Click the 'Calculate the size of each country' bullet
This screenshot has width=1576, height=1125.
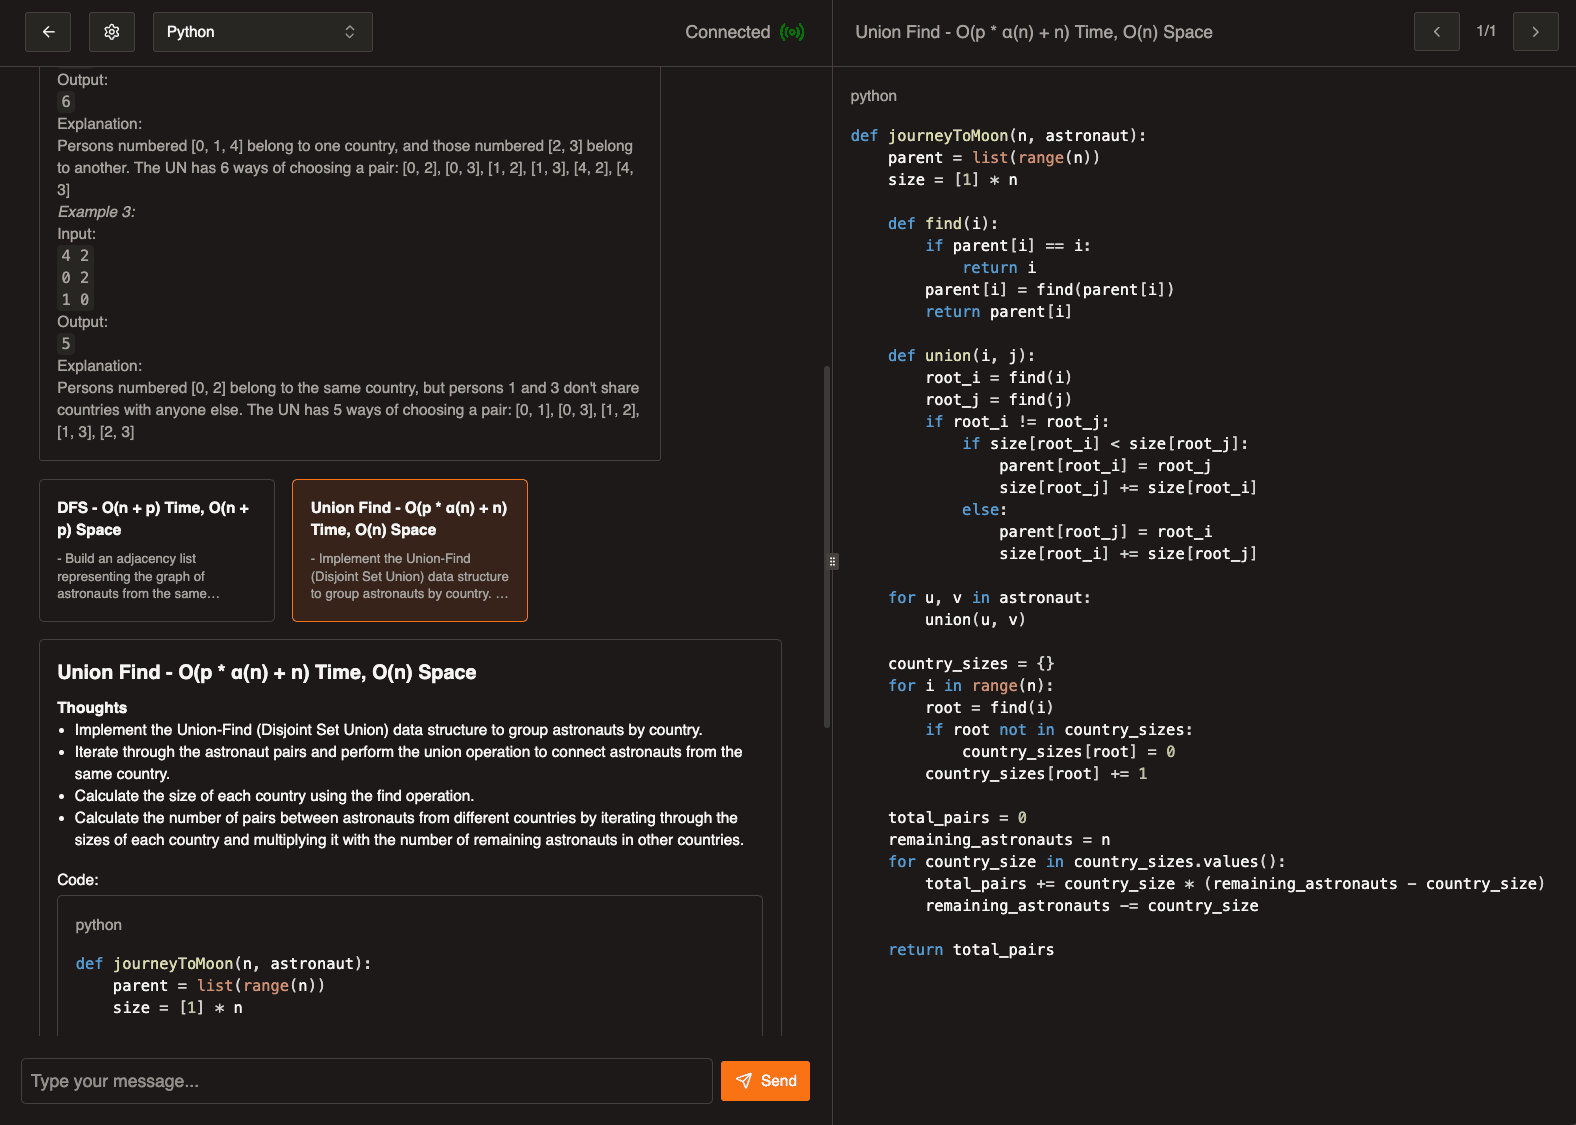pyautogui.click(x=274, y=796)
